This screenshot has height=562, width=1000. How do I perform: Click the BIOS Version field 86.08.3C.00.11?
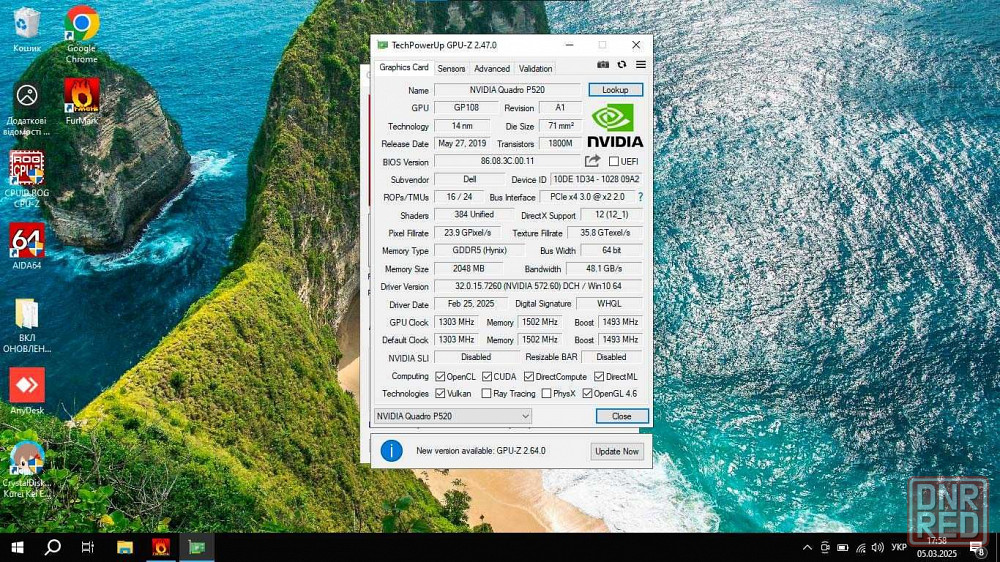coord(507,161)
